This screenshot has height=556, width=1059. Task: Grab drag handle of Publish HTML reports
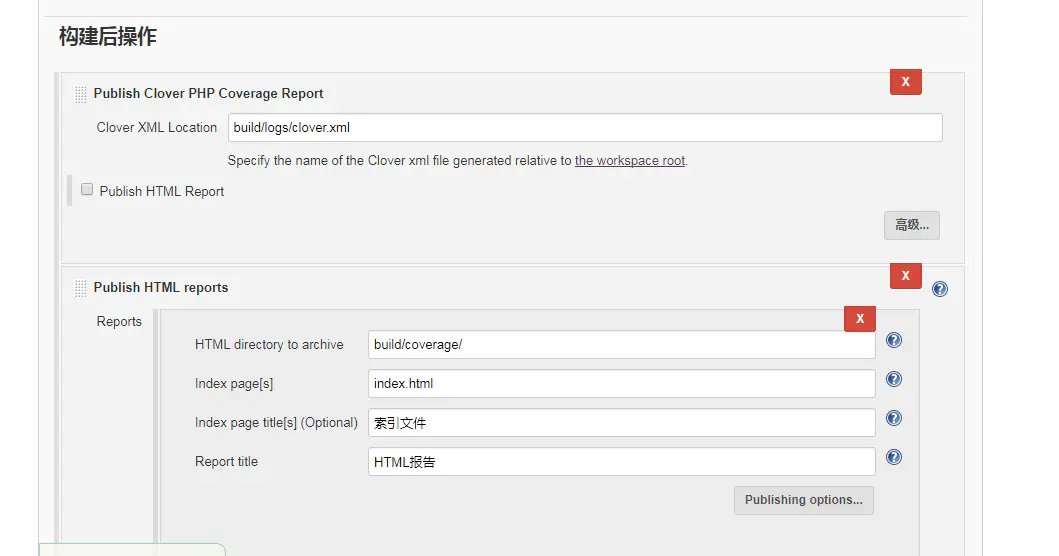coord(80,288)
